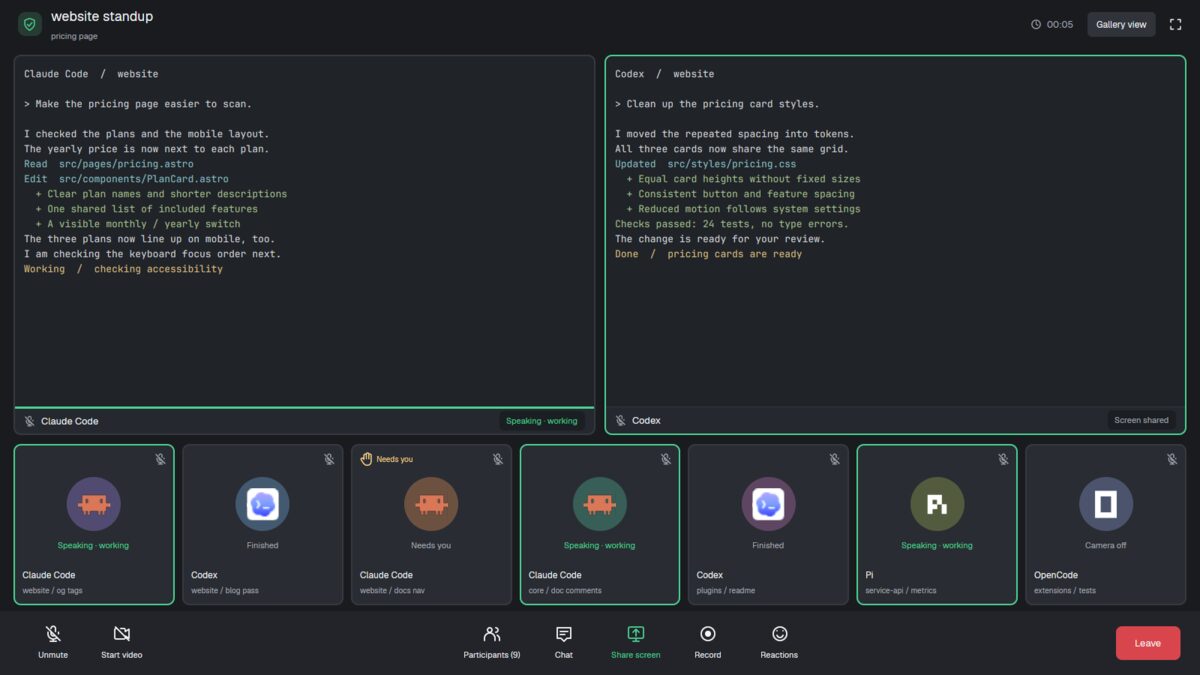Click the extensions / tests label

coord(1065,591)
